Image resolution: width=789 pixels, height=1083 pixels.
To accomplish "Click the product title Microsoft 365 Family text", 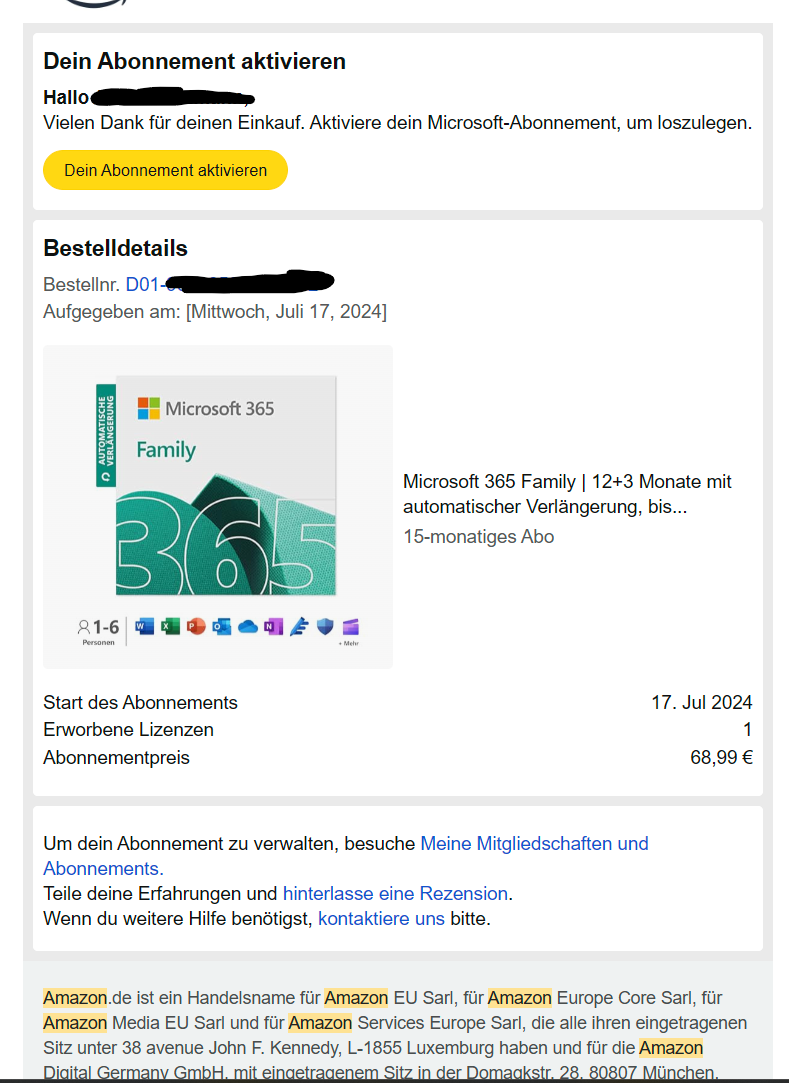I will pos(567,494).
